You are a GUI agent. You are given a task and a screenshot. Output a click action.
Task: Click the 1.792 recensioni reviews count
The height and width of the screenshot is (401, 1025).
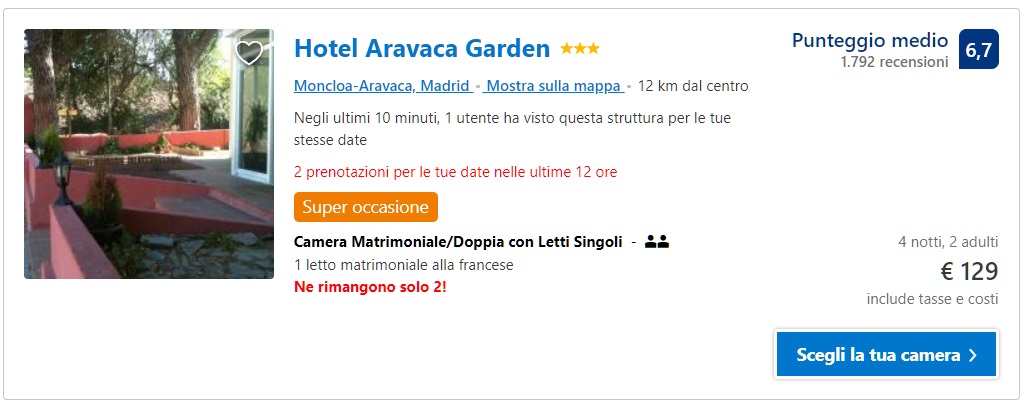tap(894, 62)
